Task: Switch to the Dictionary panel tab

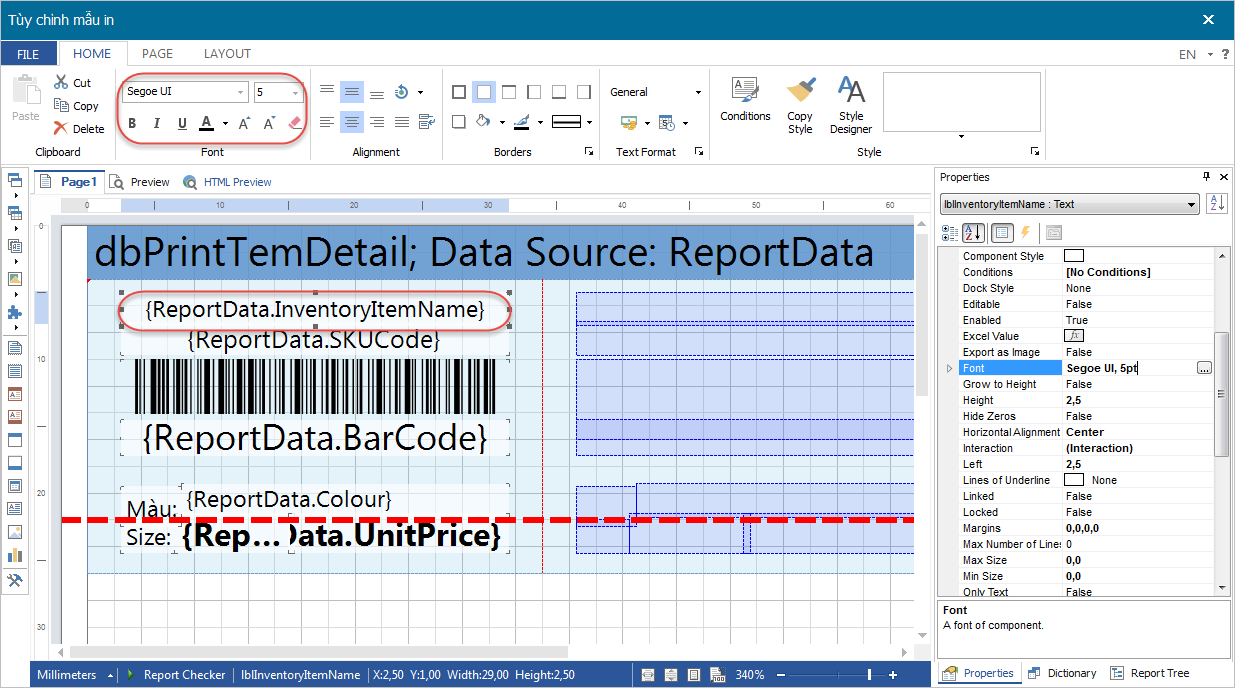Action: click(x=1062, y=674)
